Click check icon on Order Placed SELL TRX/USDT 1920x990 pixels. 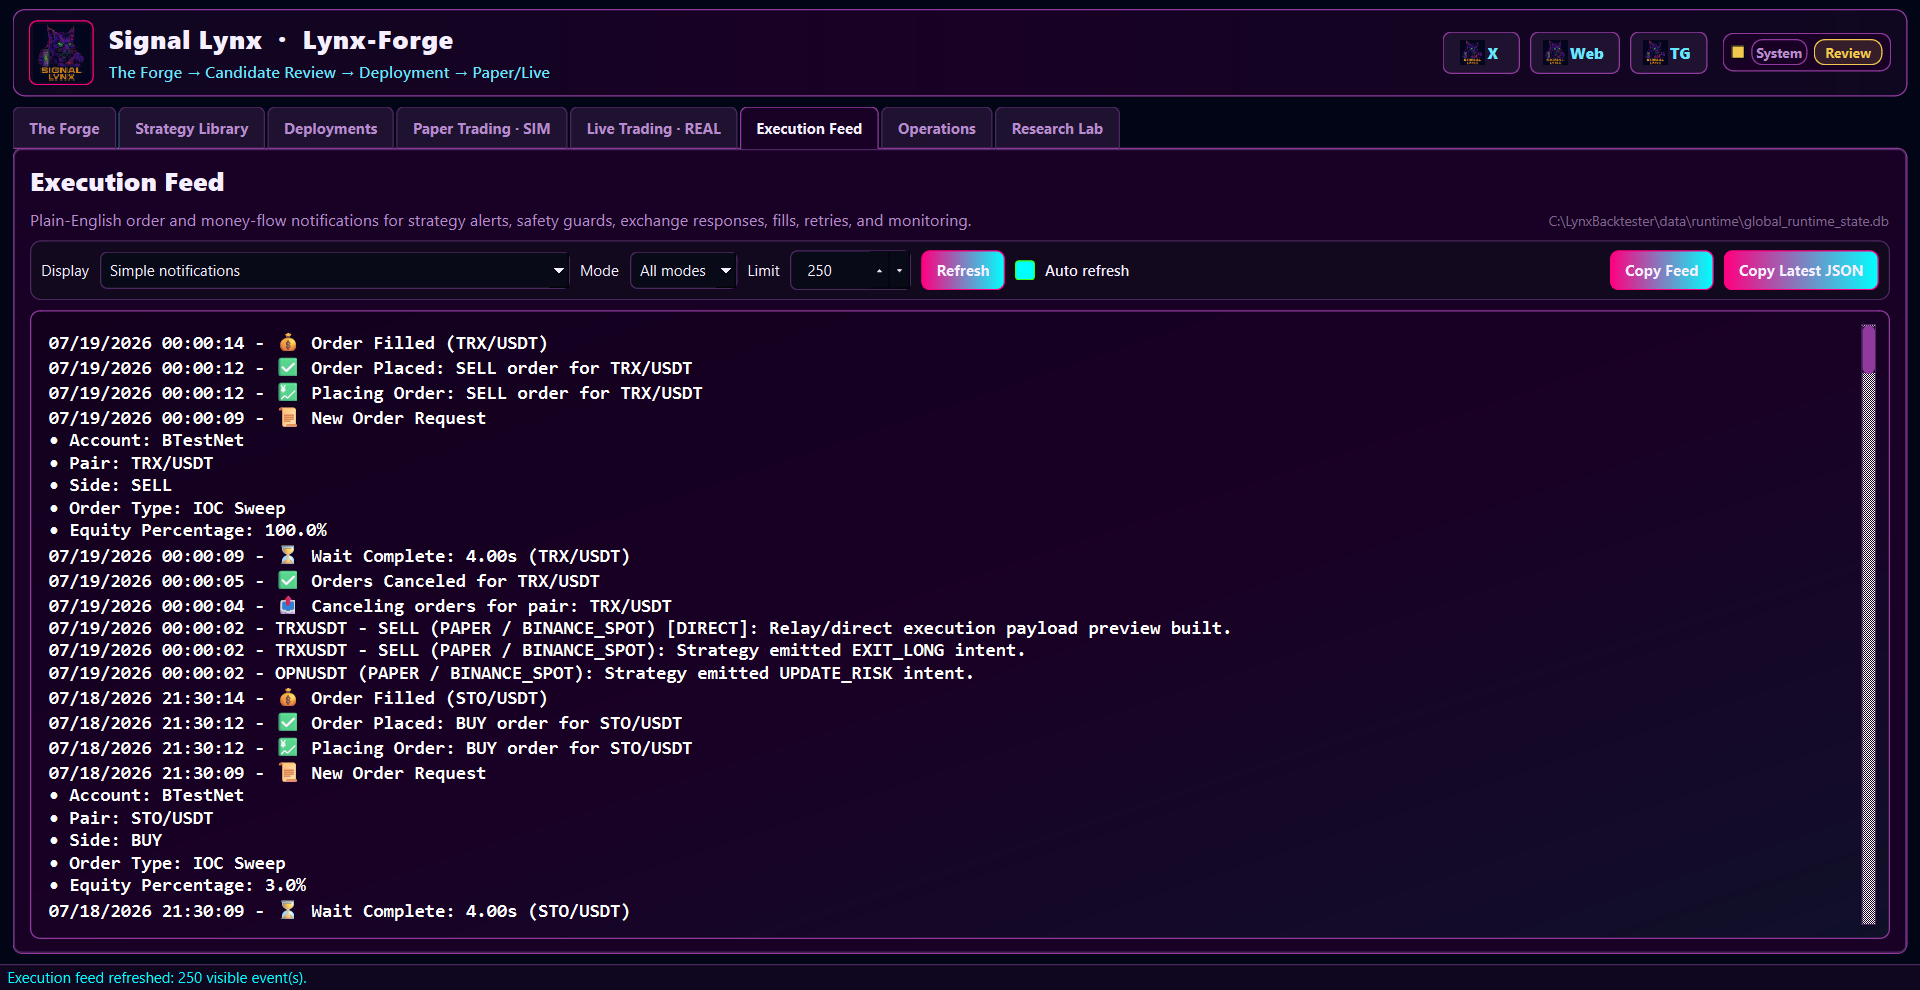tap(288, 368)
